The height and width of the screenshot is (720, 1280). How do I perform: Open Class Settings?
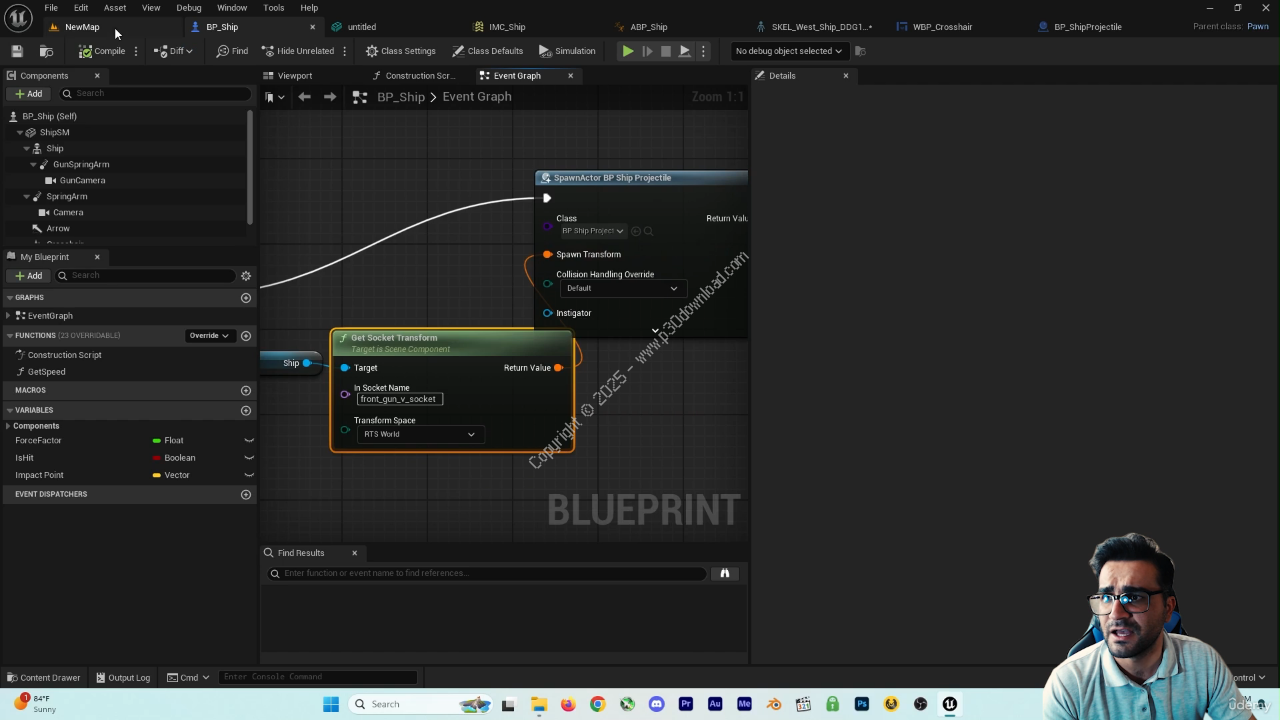pos(400,51)
